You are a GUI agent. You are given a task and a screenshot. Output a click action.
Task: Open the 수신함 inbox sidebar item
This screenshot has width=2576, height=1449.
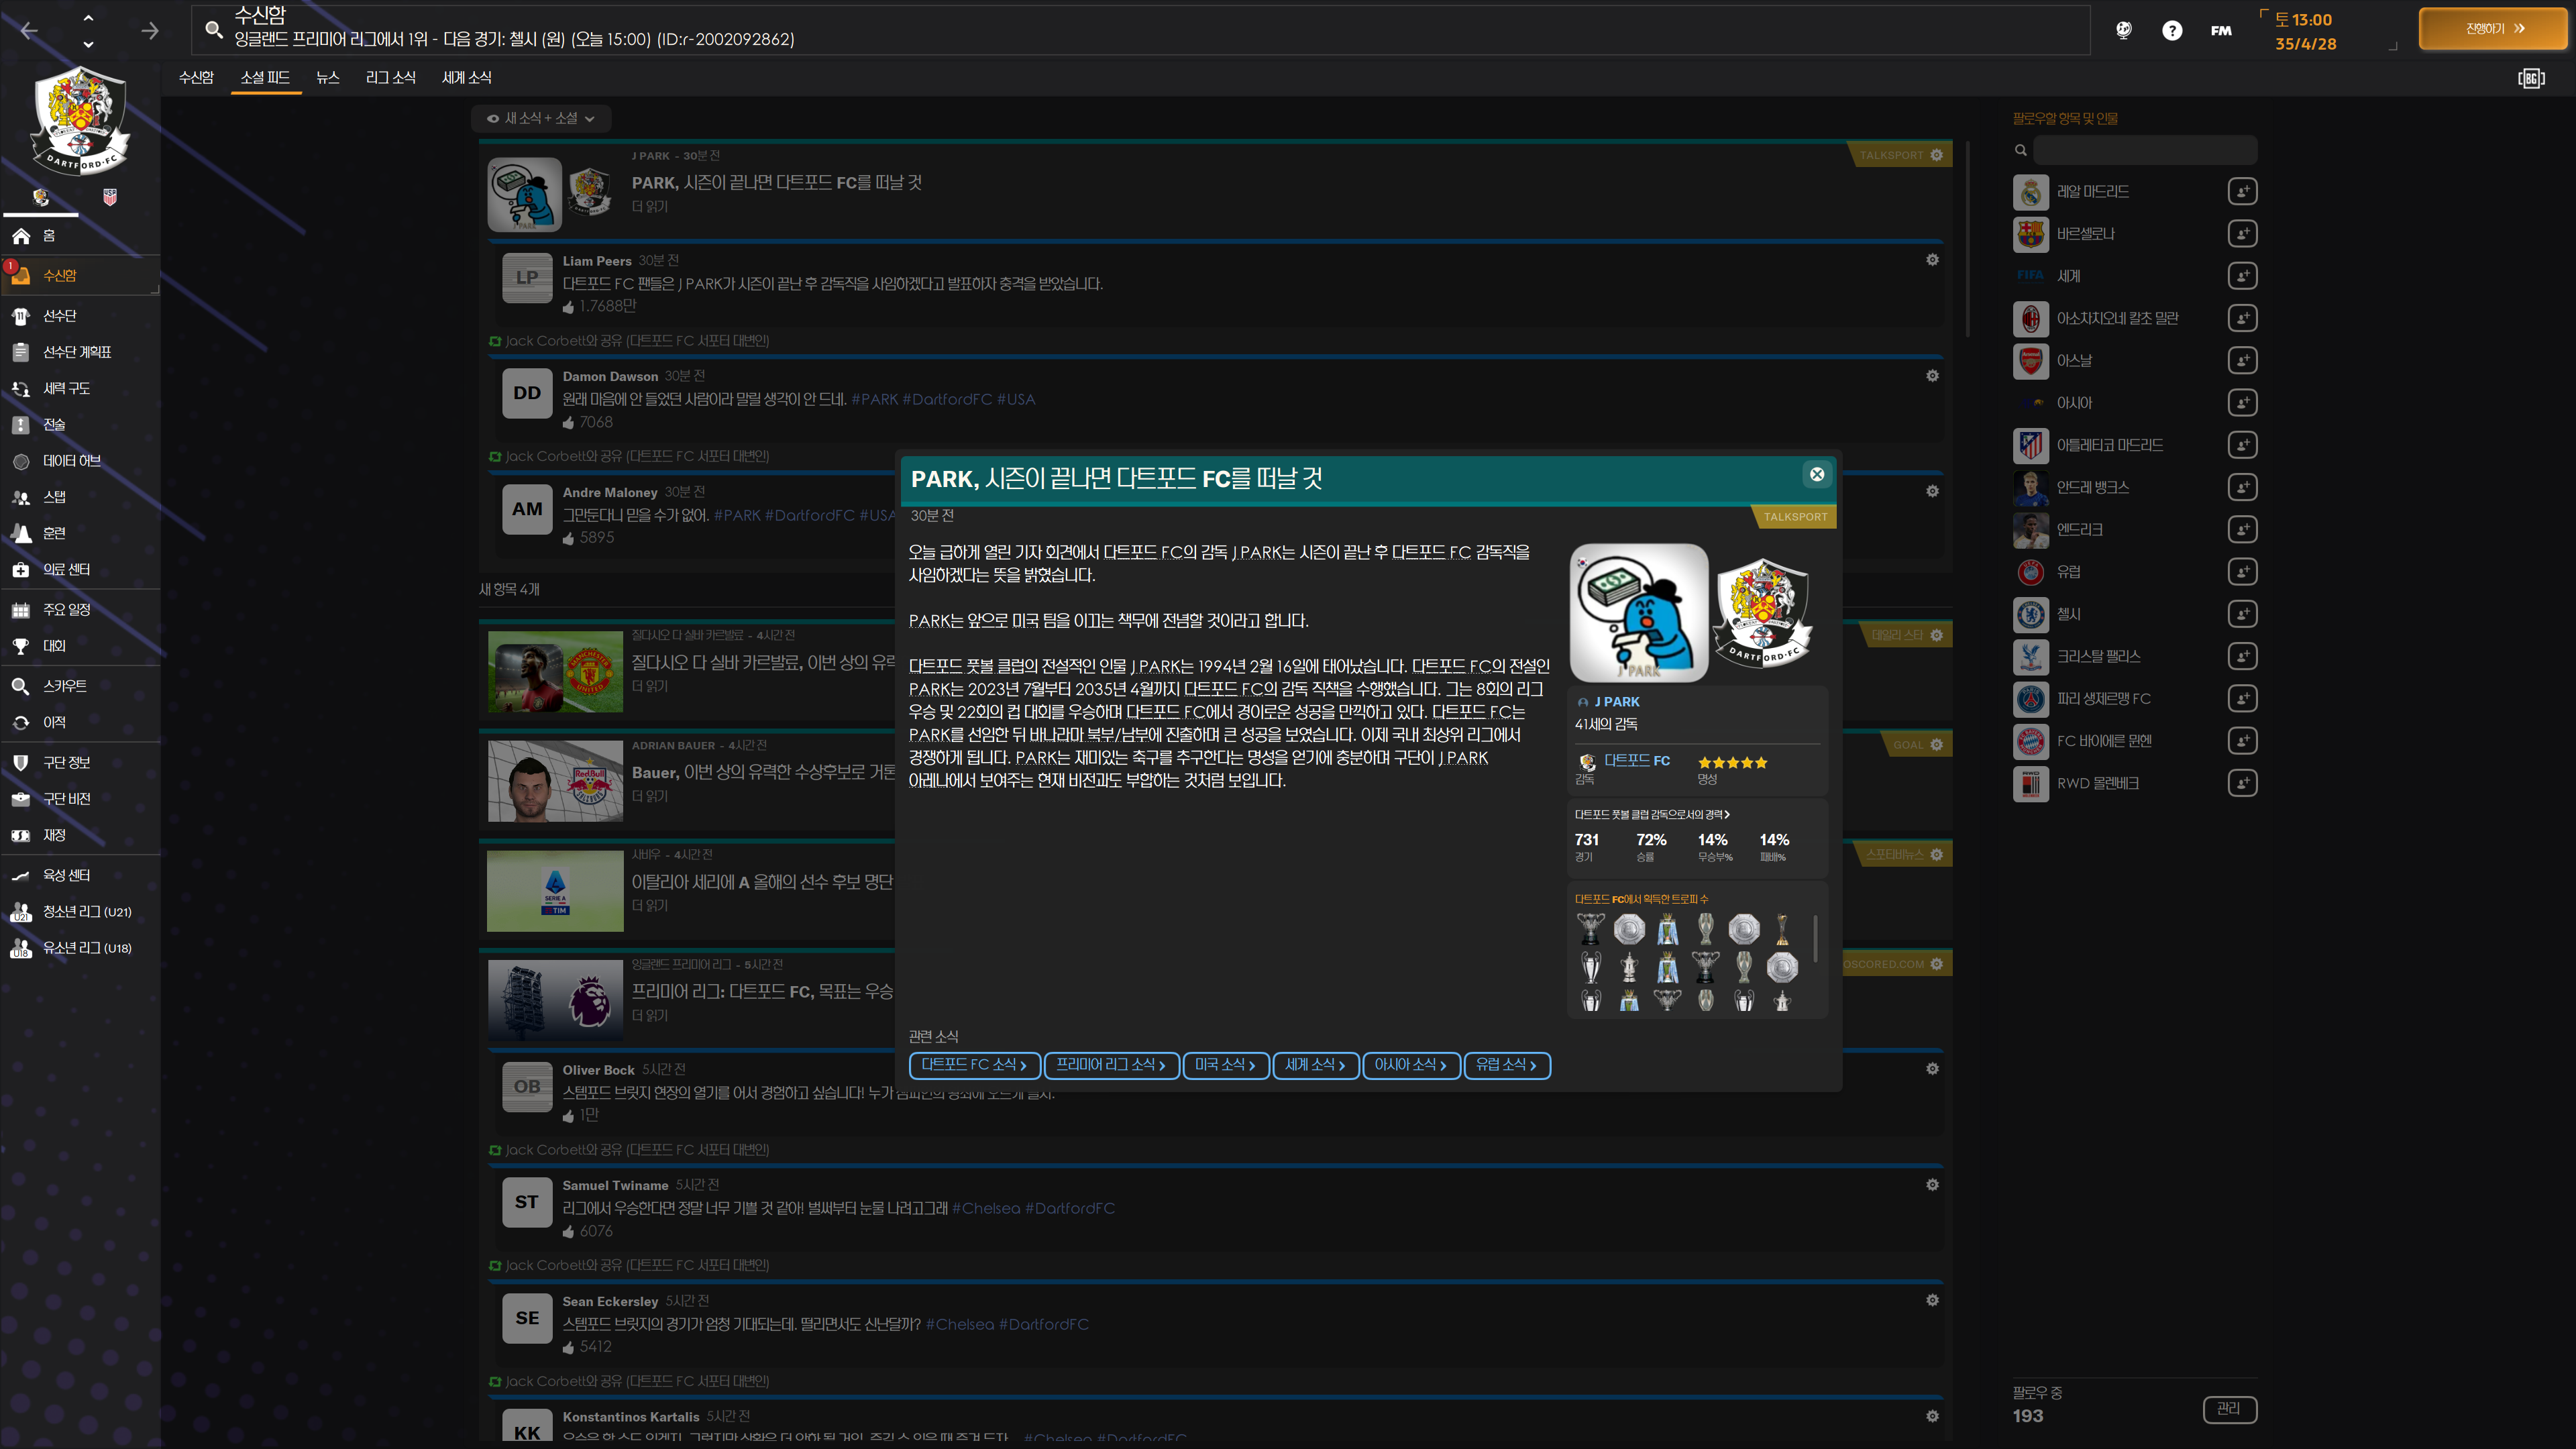pos(80,275)
